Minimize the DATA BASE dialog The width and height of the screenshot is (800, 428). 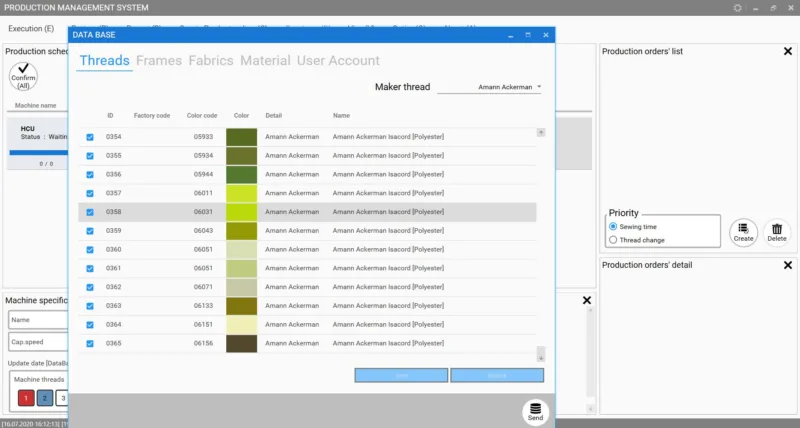[x=510, y=35]
